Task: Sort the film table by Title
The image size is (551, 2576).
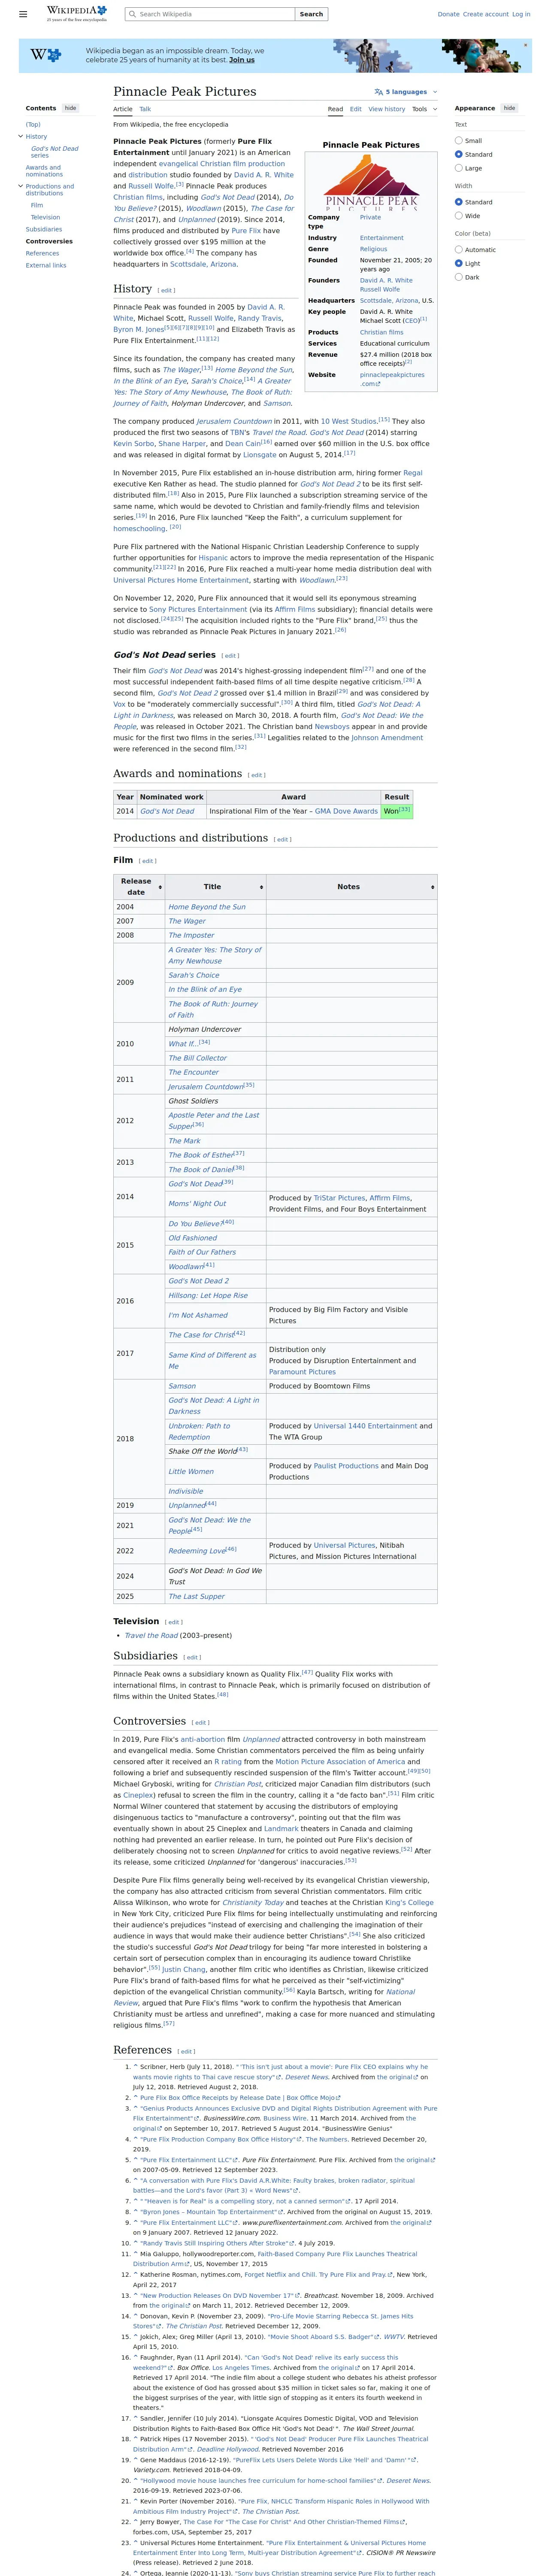Action: point(216,887)
